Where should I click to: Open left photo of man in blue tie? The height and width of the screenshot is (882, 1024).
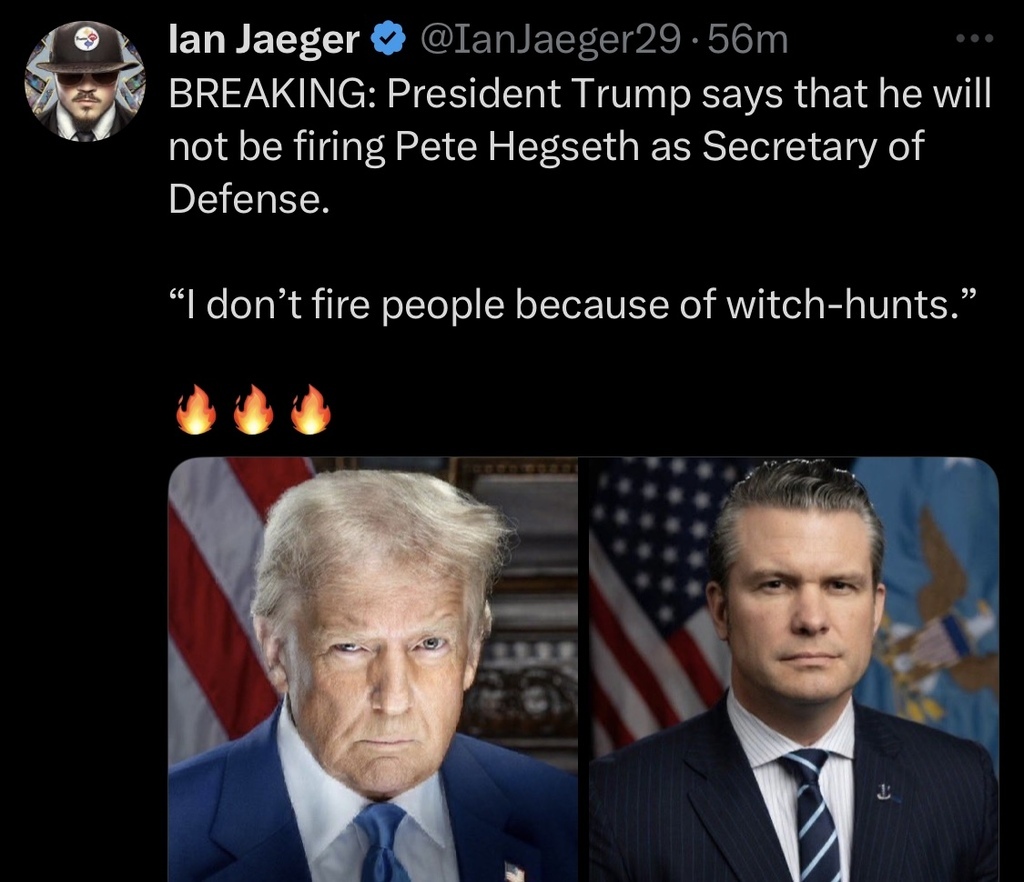tap(373, 669)
